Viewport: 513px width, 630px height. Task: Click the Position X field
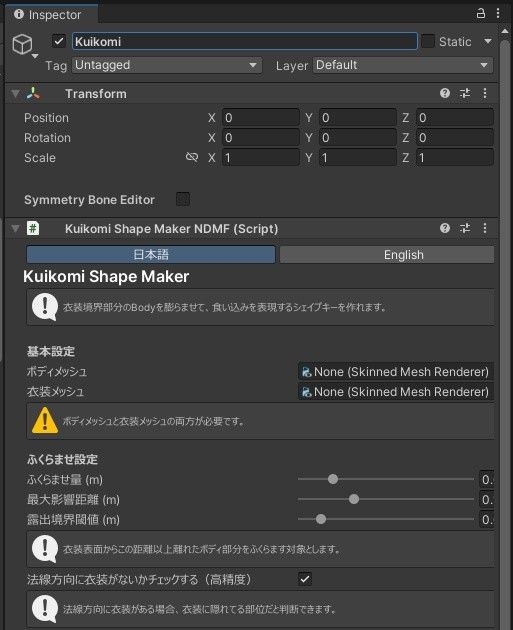[261, 118]
